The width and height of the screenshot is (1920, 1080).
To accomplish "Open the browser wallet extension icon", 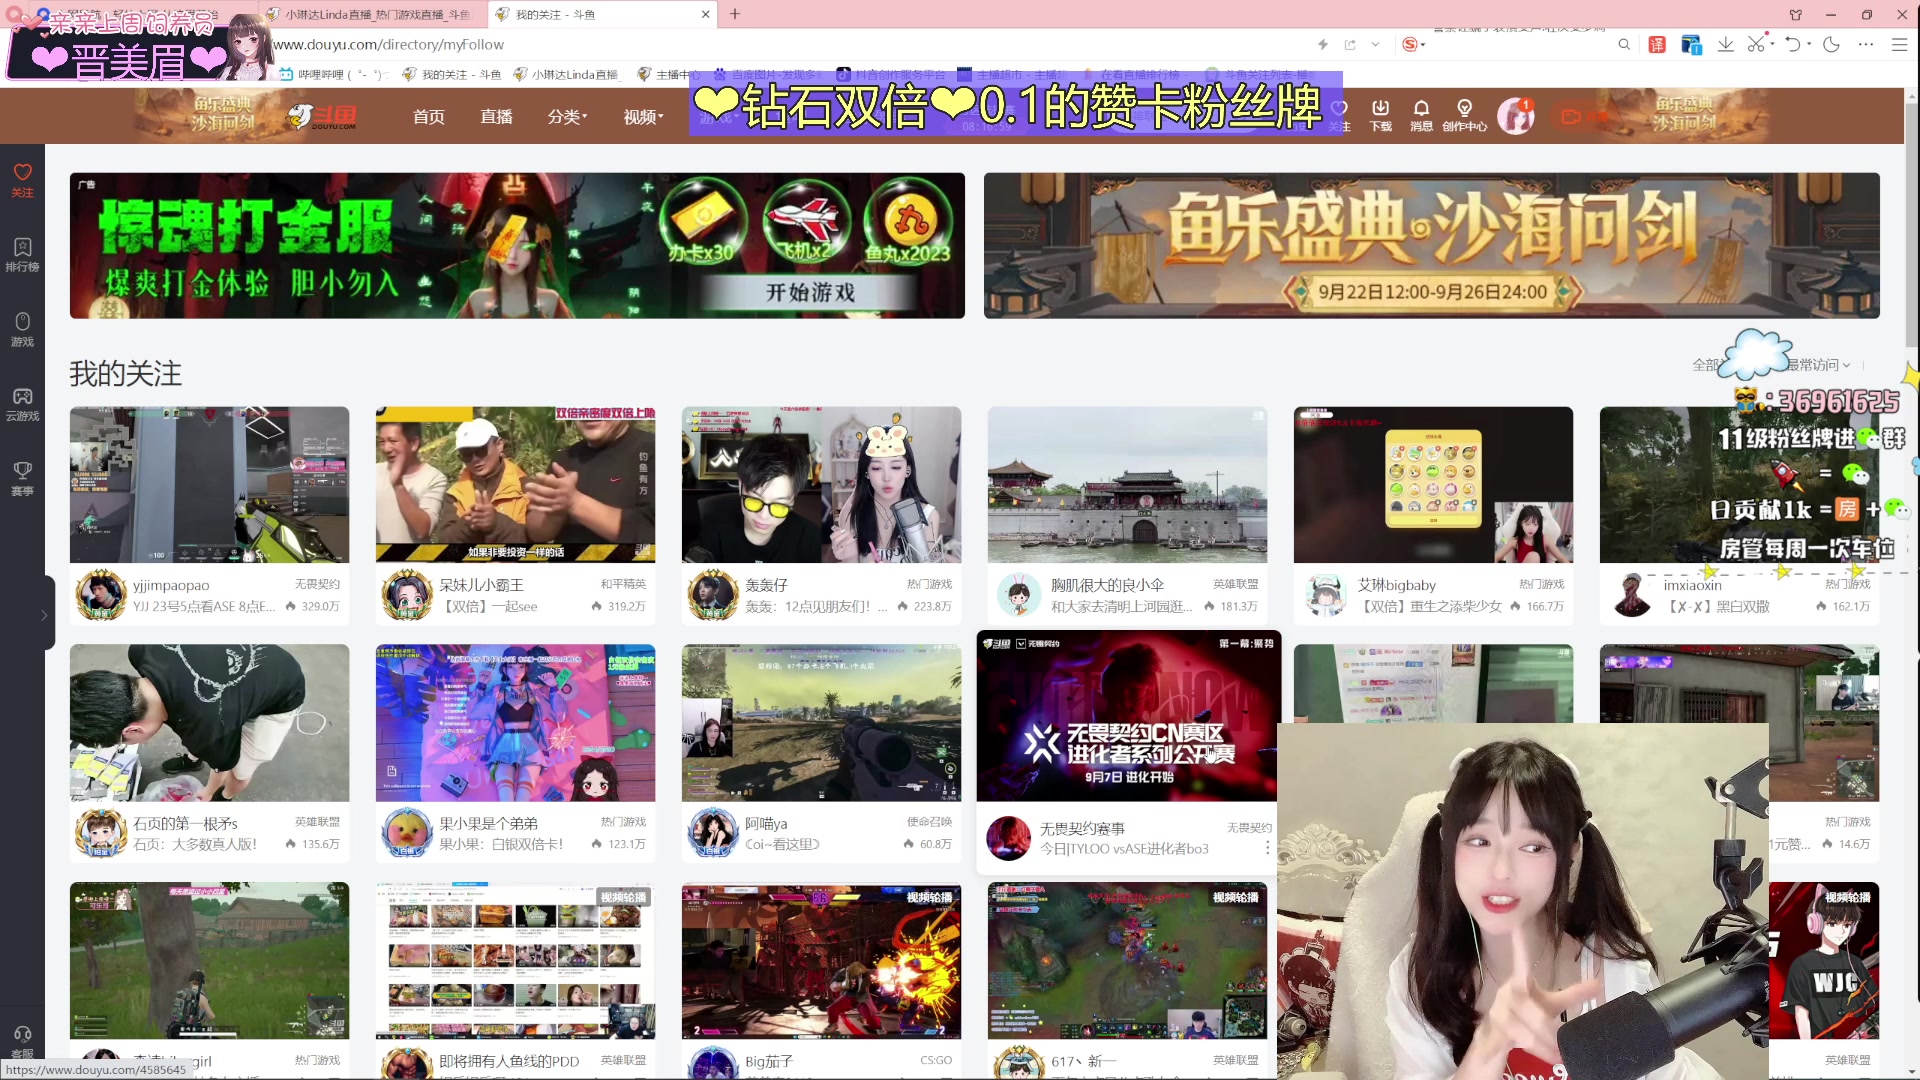I will pyautogui.click(x=1691, y=44).
